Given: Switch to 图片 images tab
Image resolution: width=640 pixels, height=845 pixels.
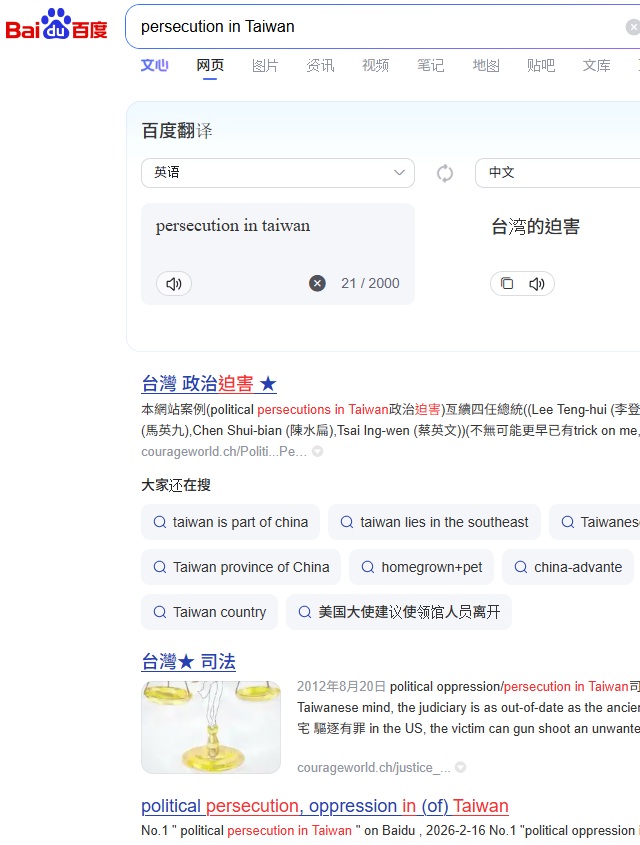Looking at the screenshot, I should (265, 66).
